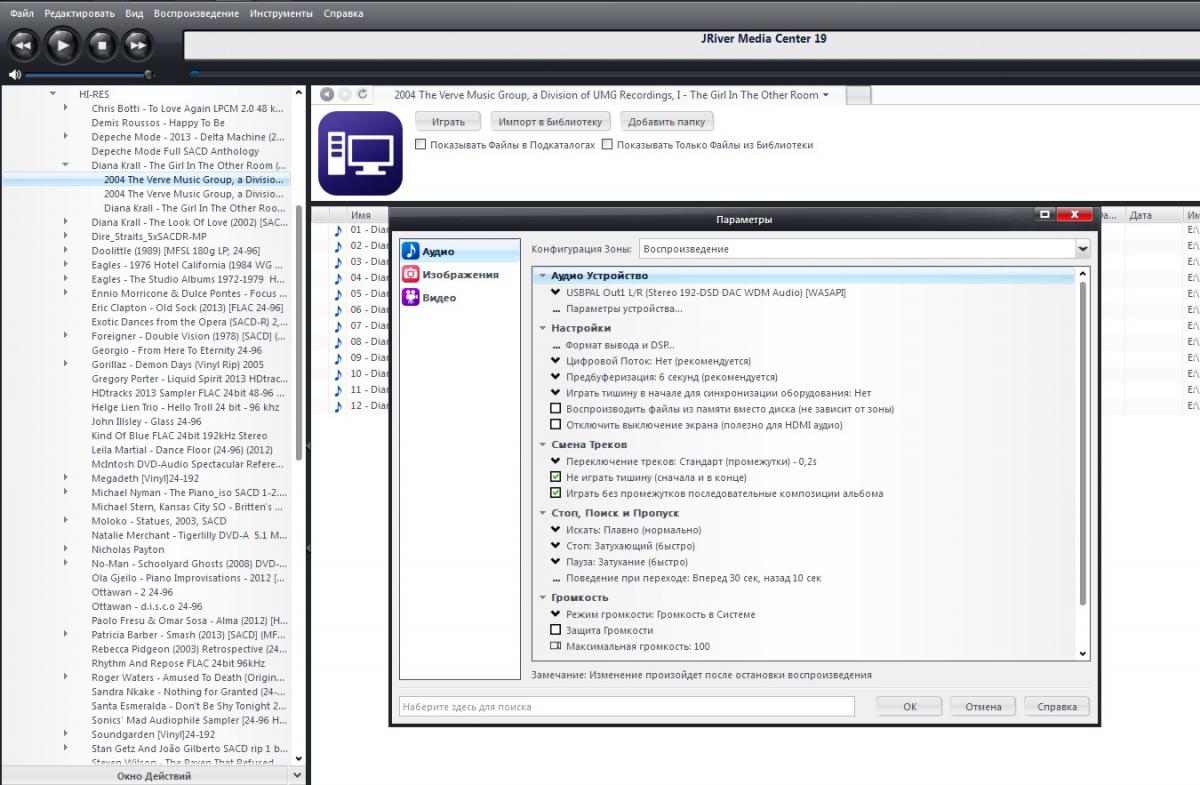Image resolution: width=1200 pixels, height=785 pixels.
Task: Open the Справка menu in the menu bar
Action: tap(344, 14)
